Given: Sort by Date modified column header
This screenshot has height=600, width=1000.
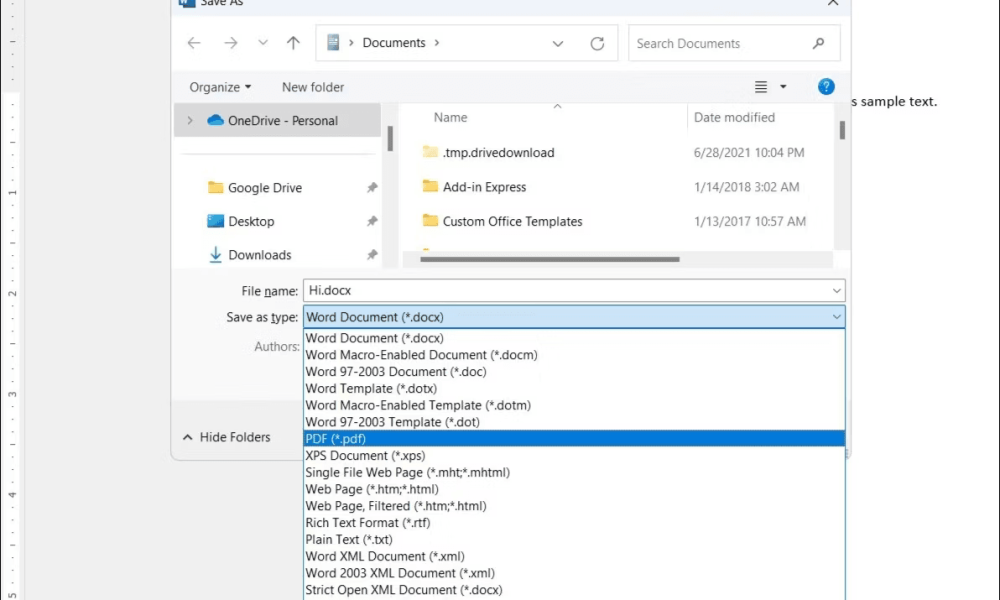Looking at the screenshot, I should tap(734, 117).
